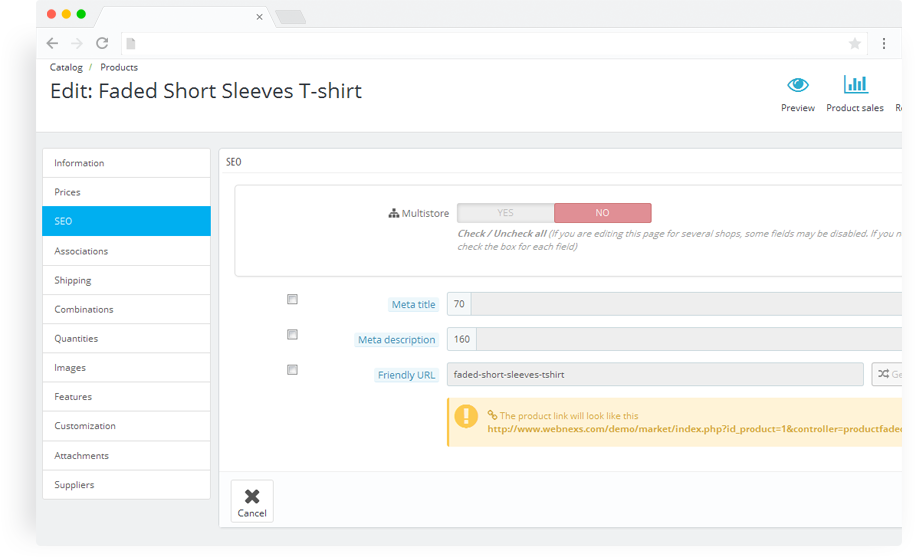Open the Features tab
The image size is (915, 559).
(126, 397)
